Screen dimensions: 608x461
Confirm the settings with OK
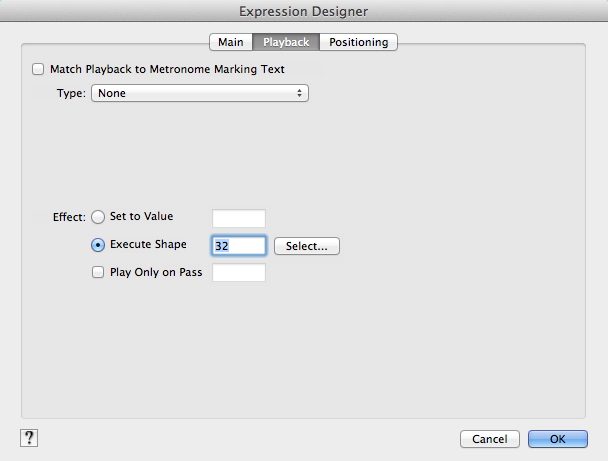point(557,439)
